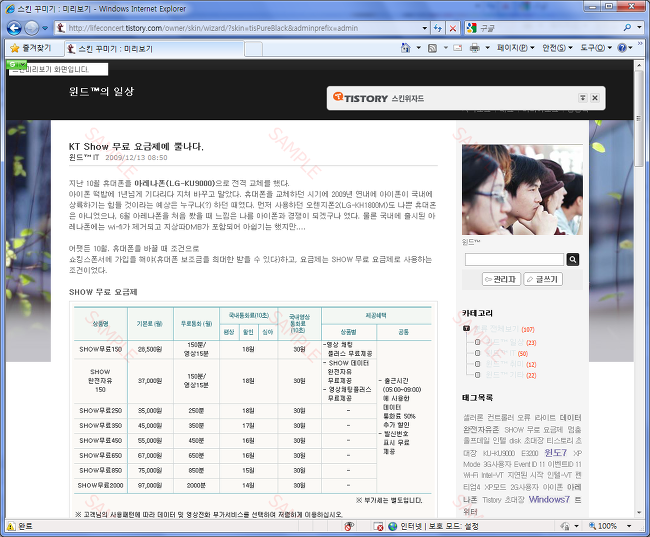Click the blog title 윈드™의 일상
Viewport: 650px width, 537px height.
101,92
